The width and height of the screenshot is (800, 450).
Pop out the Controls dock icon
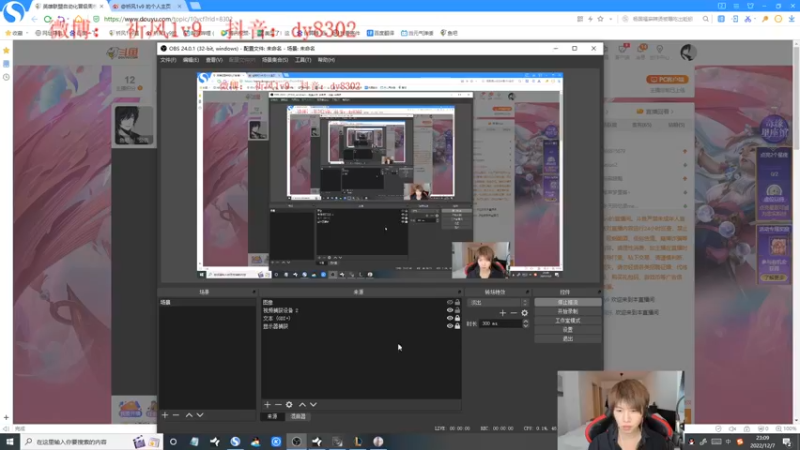tap(599, 292)
